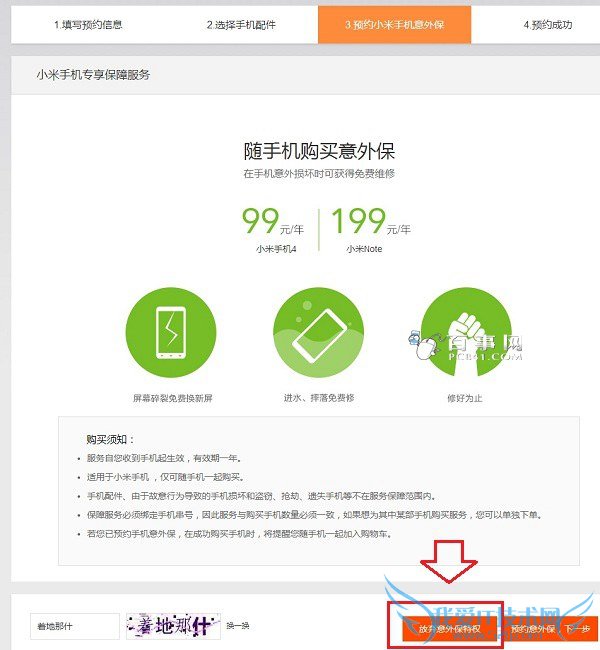Click 在手机意外损坏时可获得免费维修 subtitle
The image size is (600, 650).
click(319, 174)
